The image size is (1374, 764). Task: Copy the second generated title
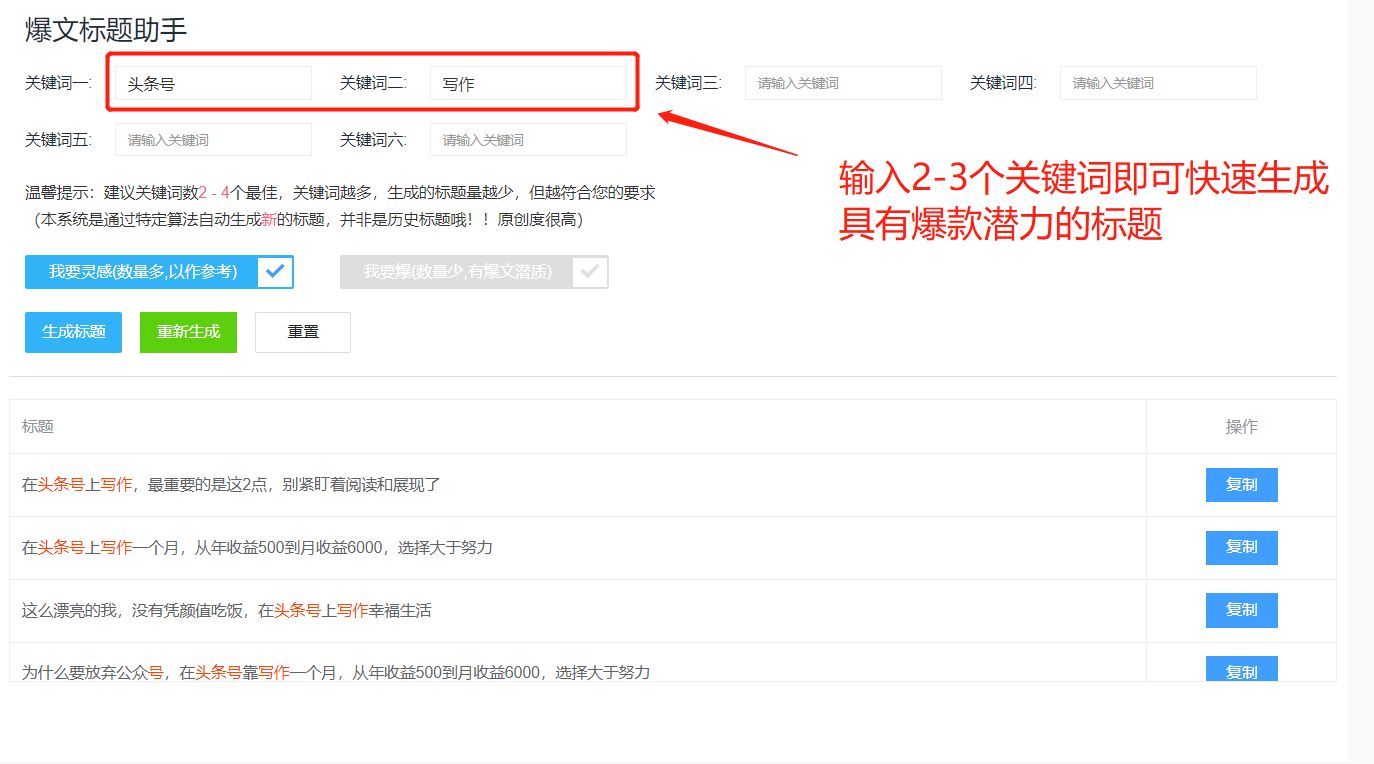point(1240,547)
